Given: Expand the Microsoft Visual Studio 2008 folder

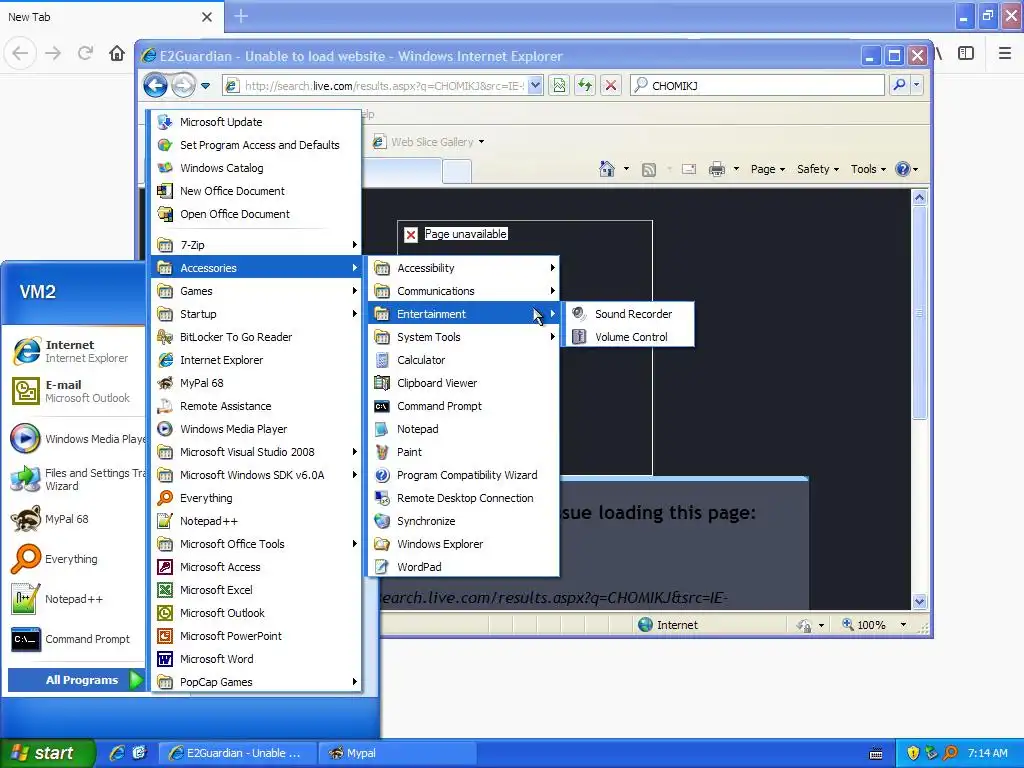Looking at the screenshot, I should pos(257,452).
